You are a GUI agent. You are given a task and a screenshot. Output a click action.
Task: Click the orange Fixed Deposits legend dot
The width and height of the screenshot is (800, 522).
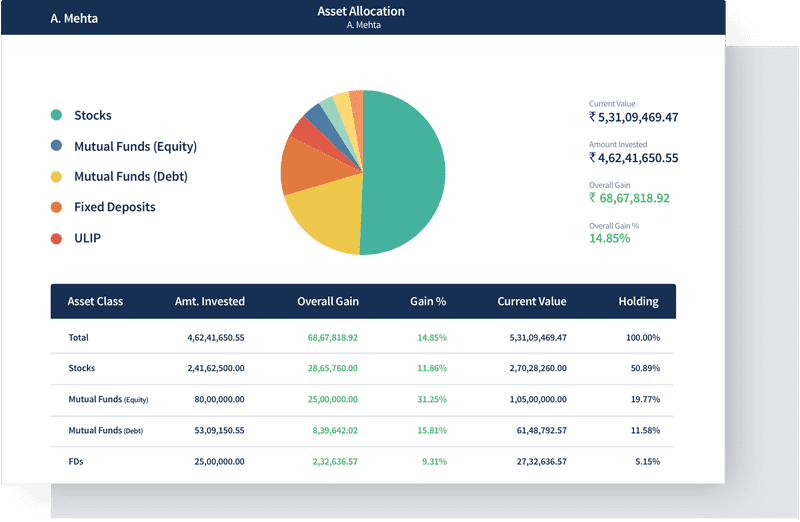56,207
